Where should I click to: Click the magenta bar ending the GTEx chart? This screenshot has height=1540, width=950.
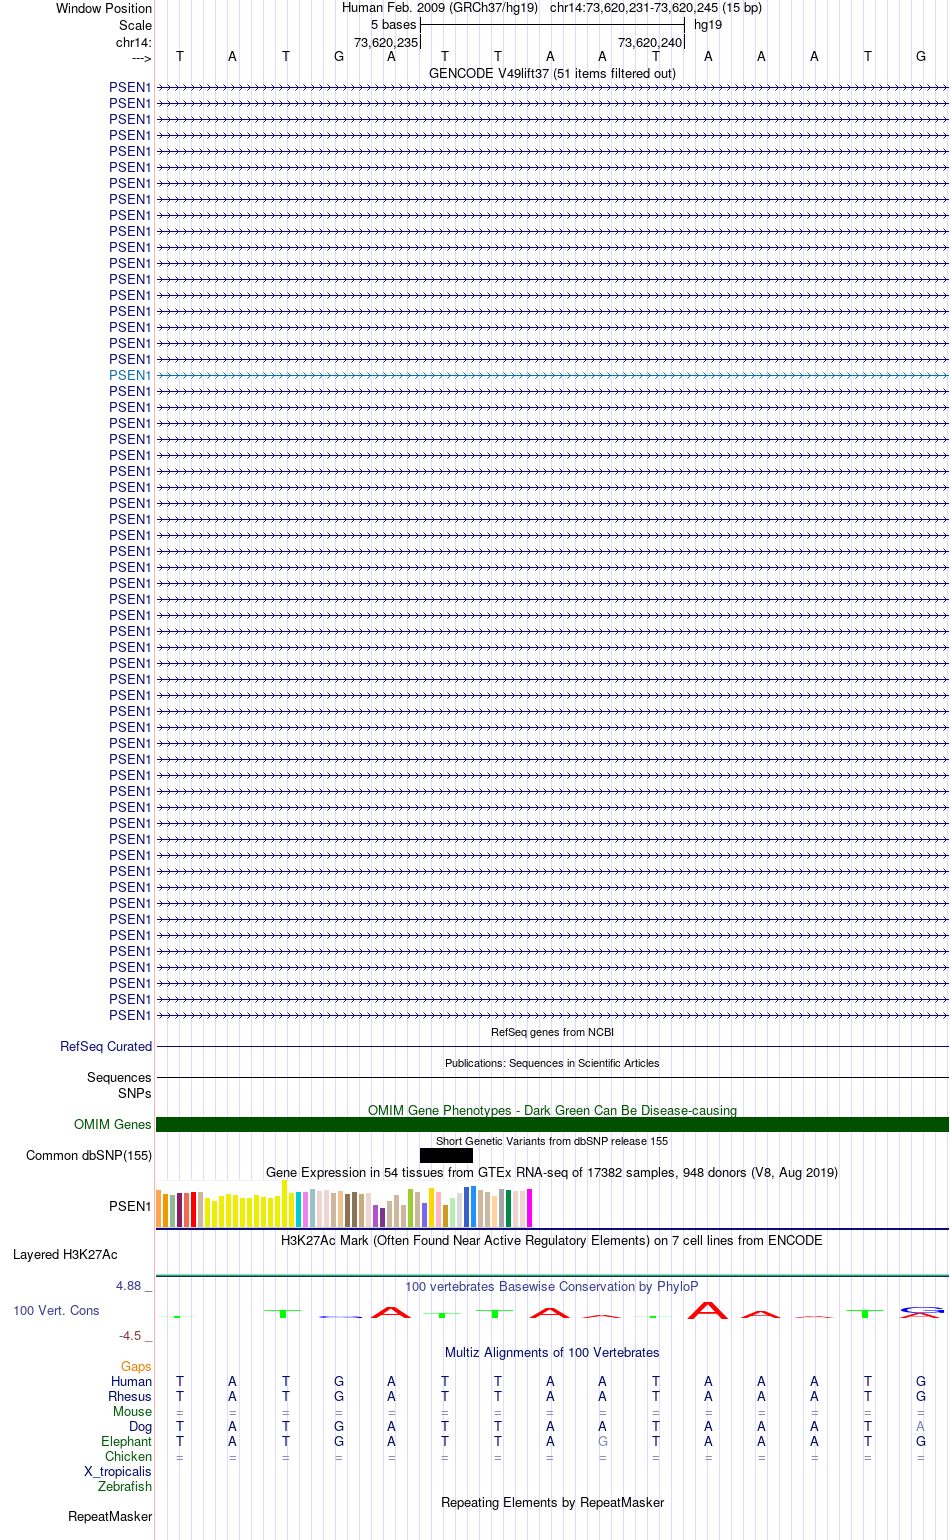point(529,1208)
